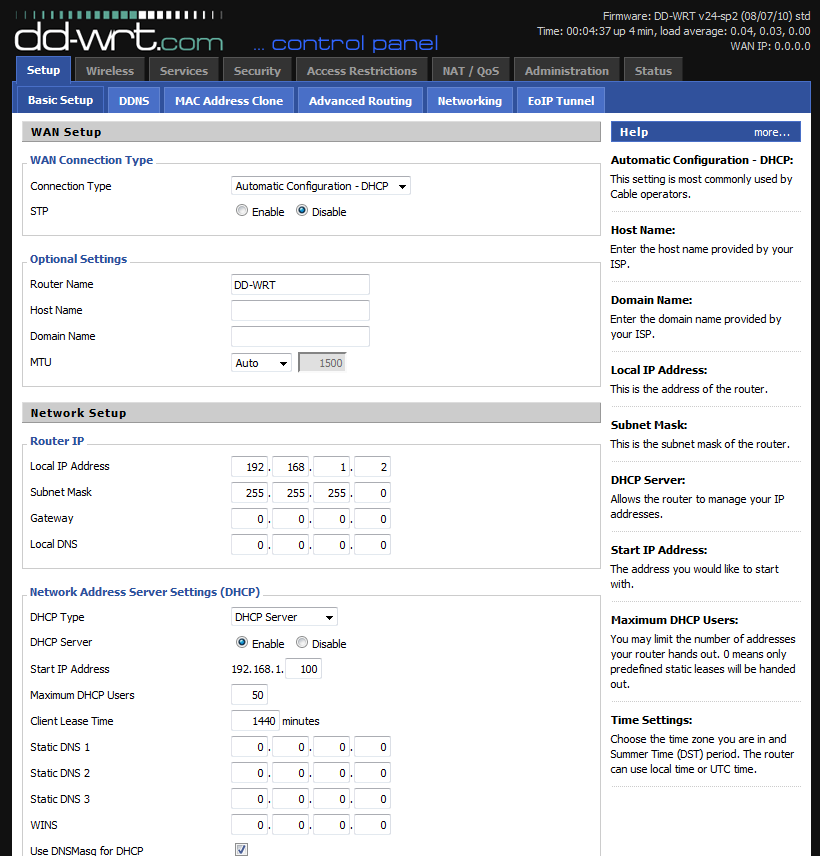This screenshot has height=856, width=820.
Task: Open the Status tab
Action: coord(653,70)
